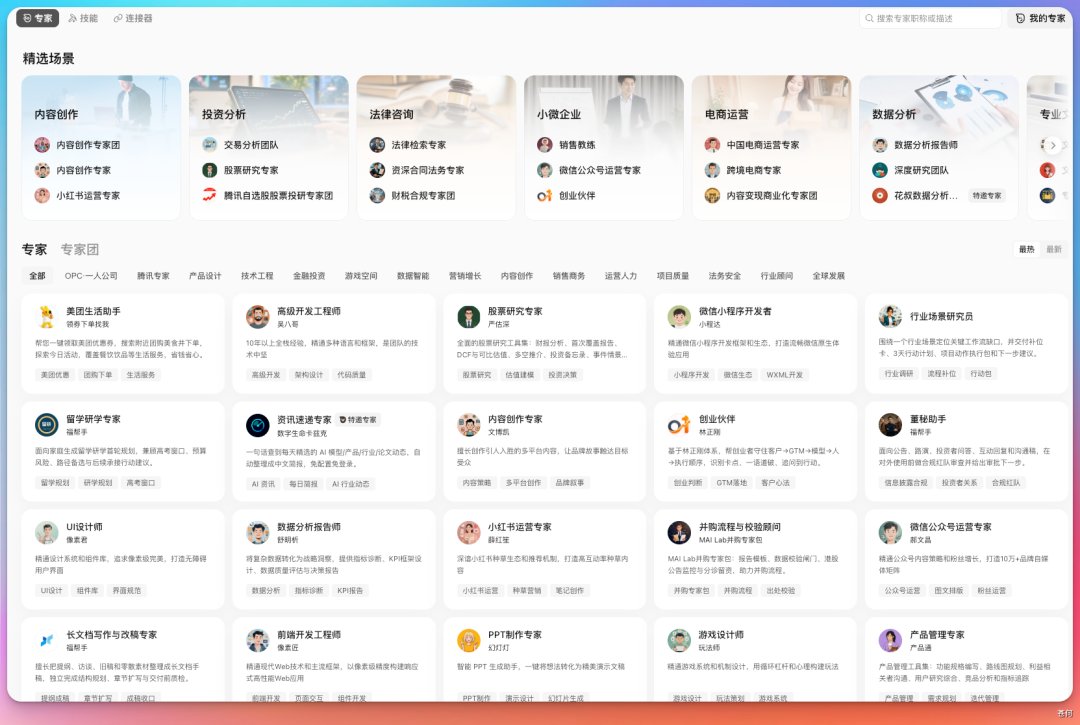Select the 产品管理专家 purple avatar
This screenshot has height=725, width=1080.
click(890, 640)
